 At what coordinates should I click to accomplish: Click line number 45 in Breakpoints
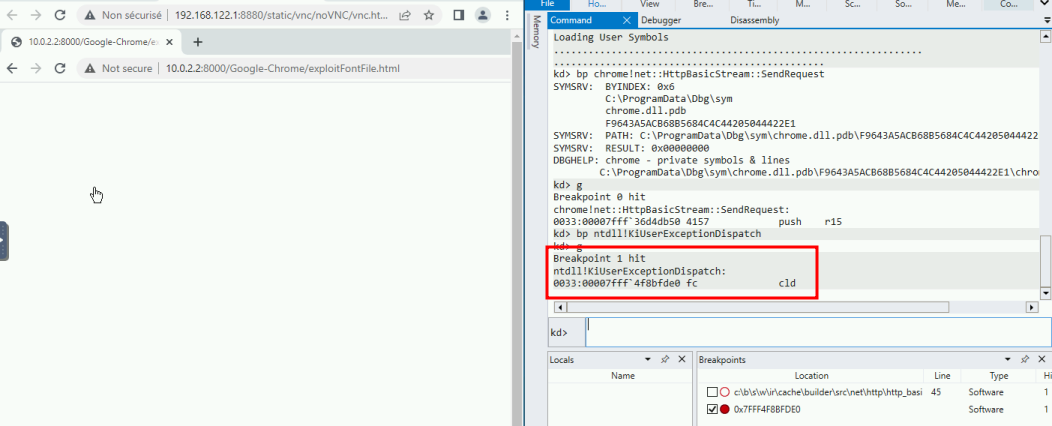pyautogui.click(x=936, y=392)
